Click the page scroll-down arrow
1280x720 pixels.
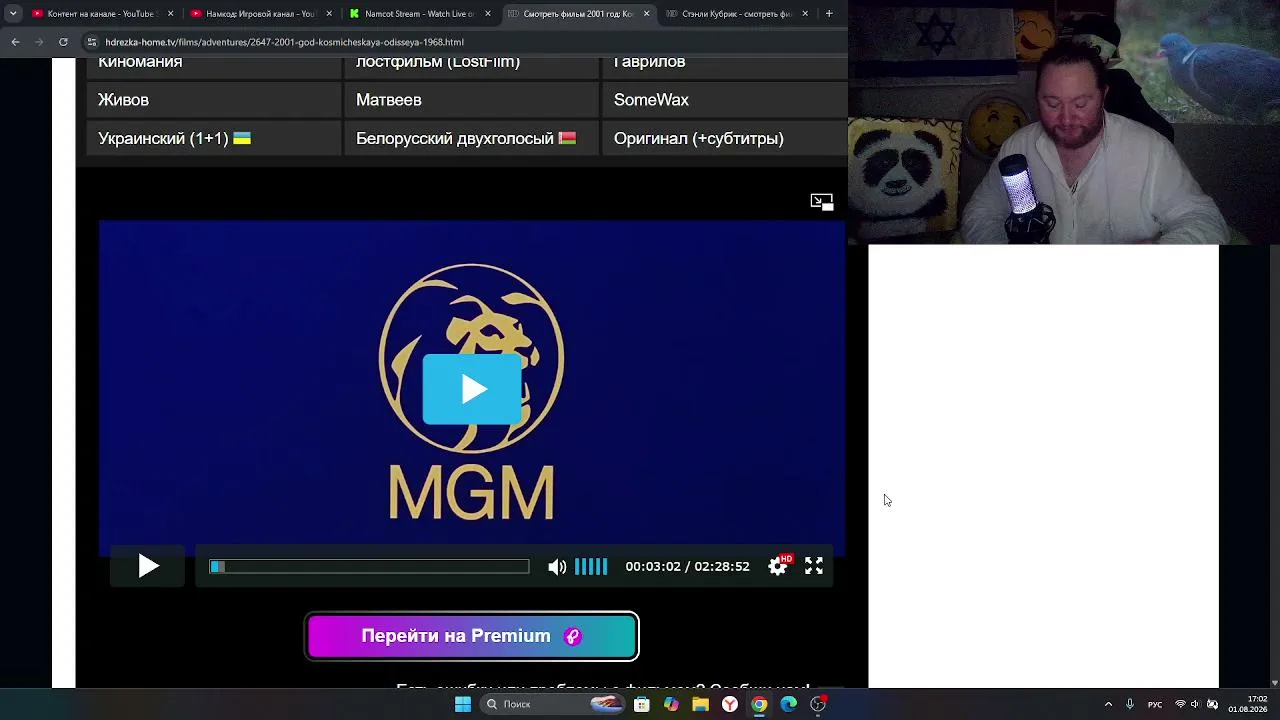(x=1274, y=683)
